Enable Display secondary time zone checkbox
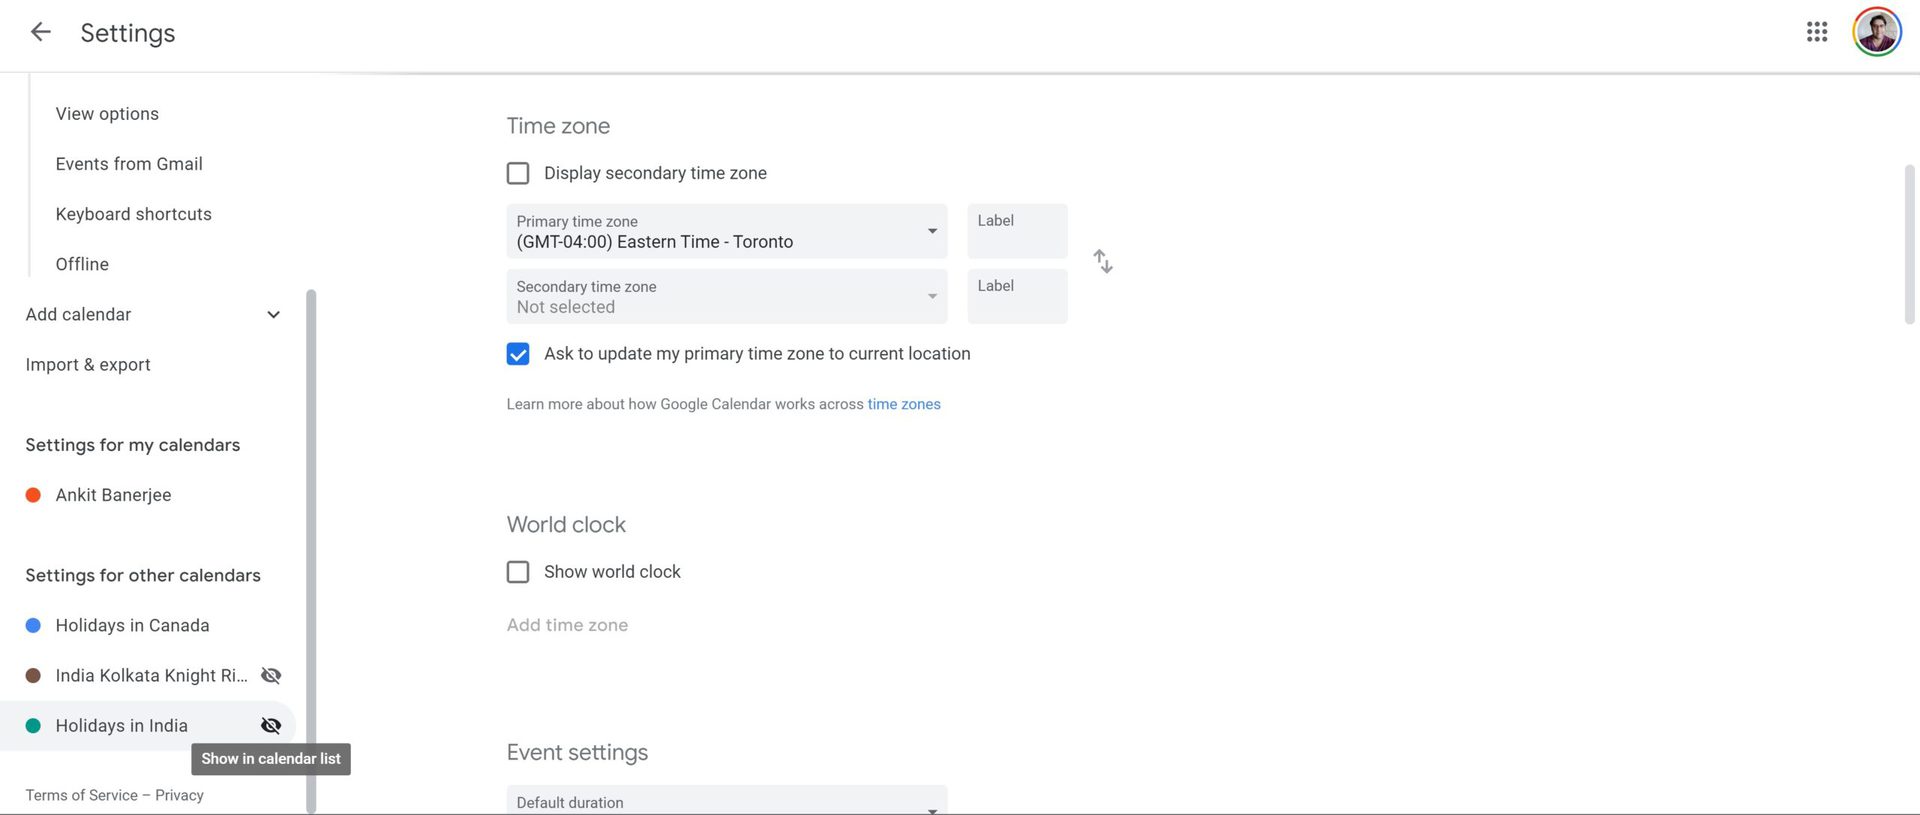Image resolution: width=1920 pixels, height=815 pixels. (x=518, y=173)
